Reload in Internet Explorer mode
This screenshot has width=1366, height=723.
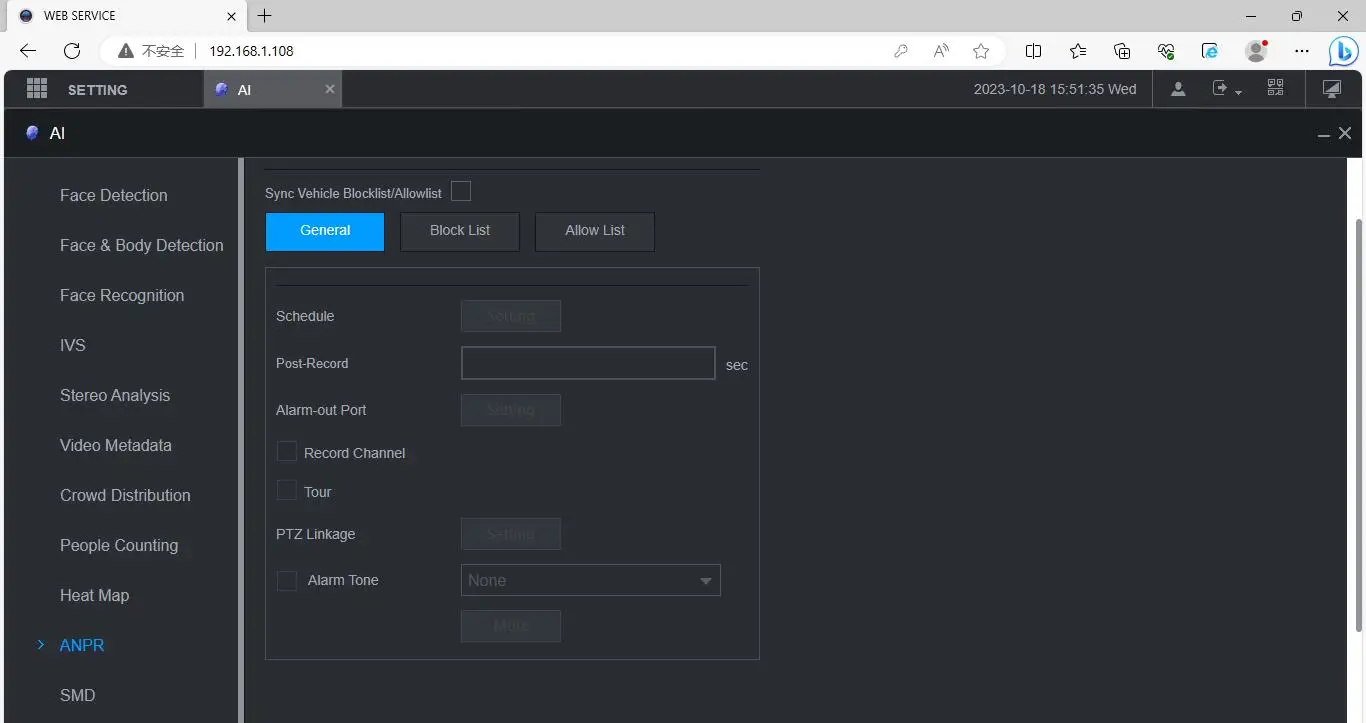point(1210,51)
